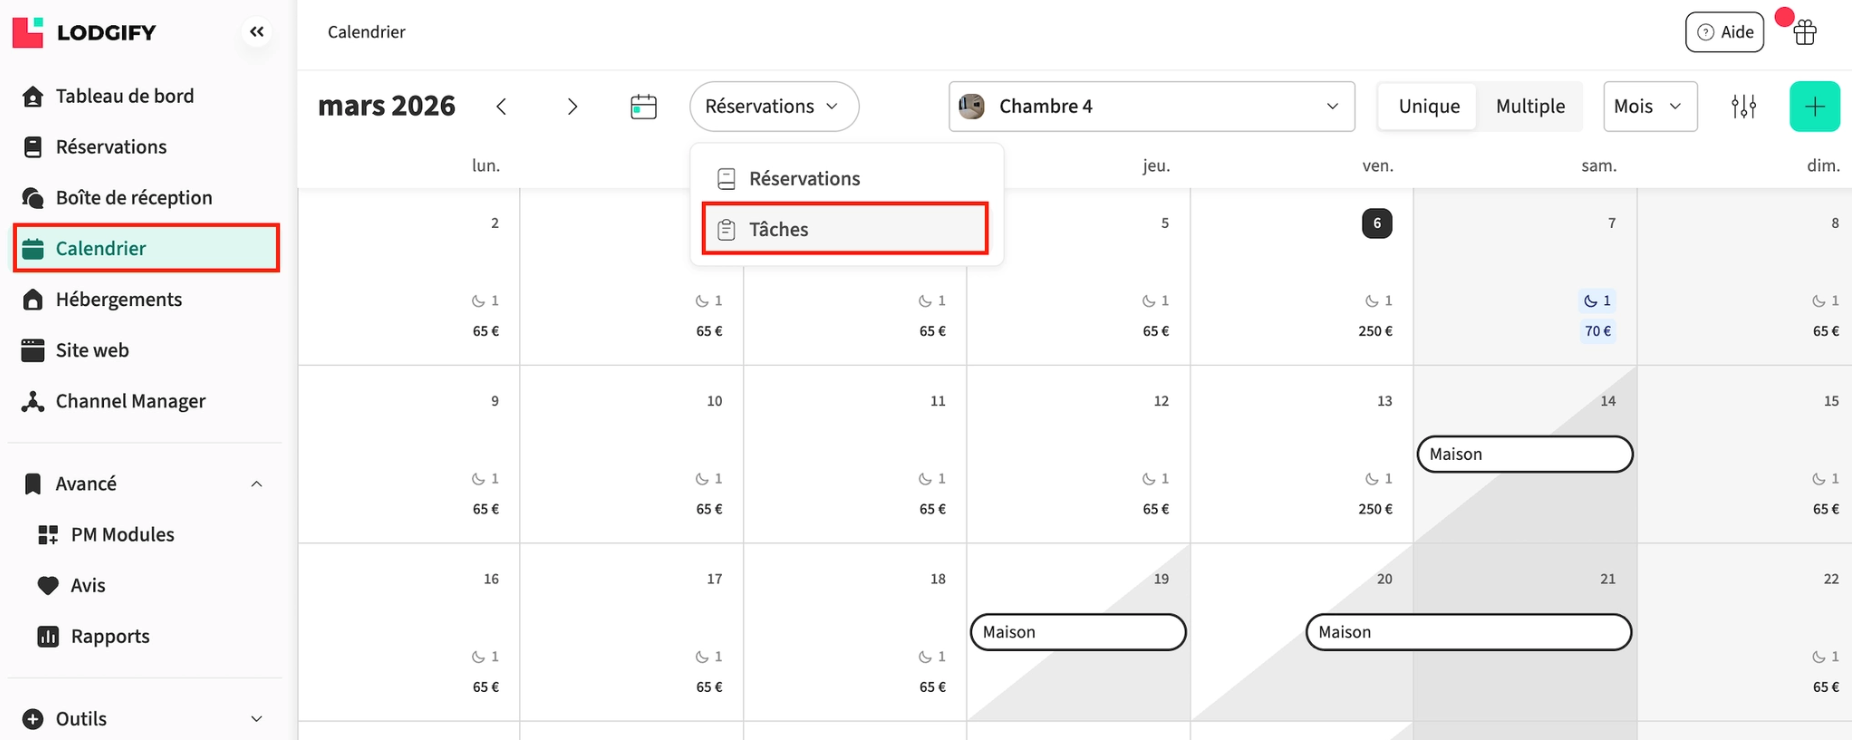1852x740 pixels.
Task: Open Channel Manager in sidebar
Action: point(130,401)
